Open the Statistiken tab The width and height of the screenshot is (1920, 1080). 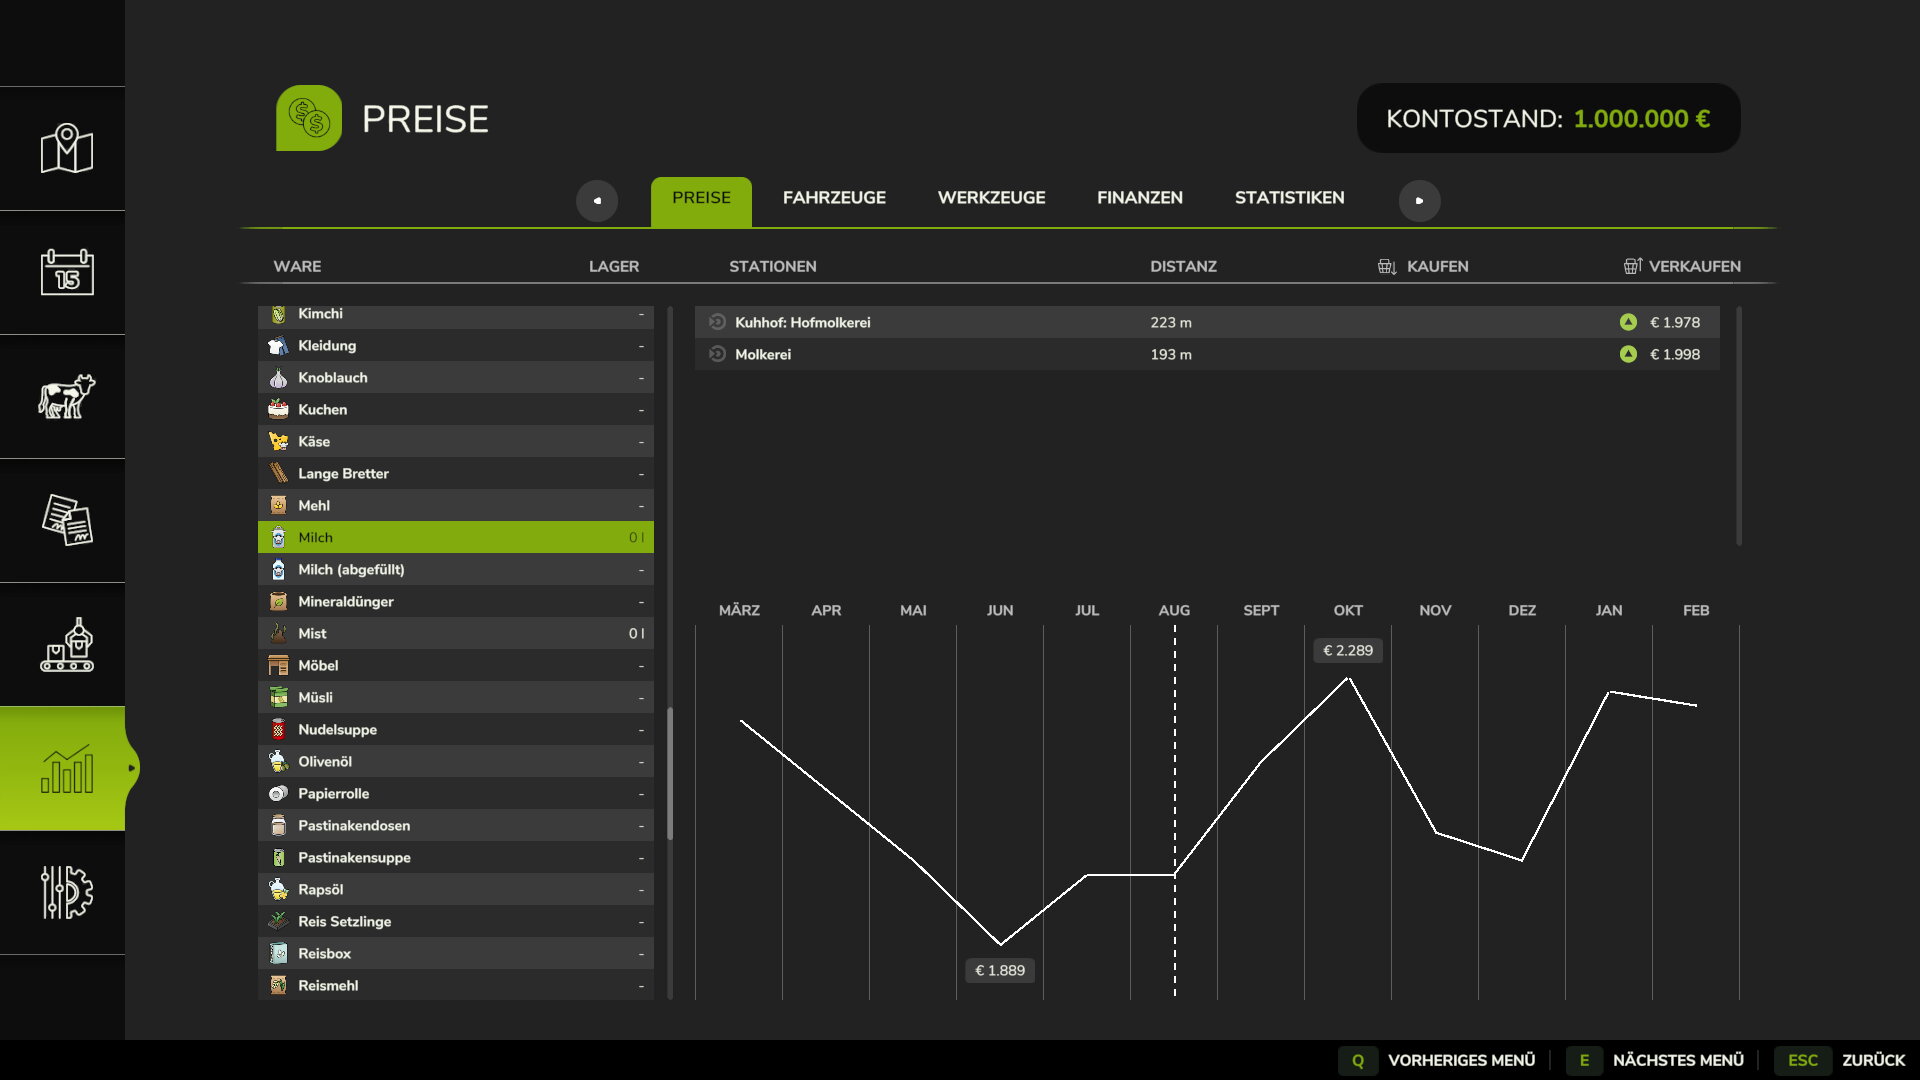[1289, 198]
